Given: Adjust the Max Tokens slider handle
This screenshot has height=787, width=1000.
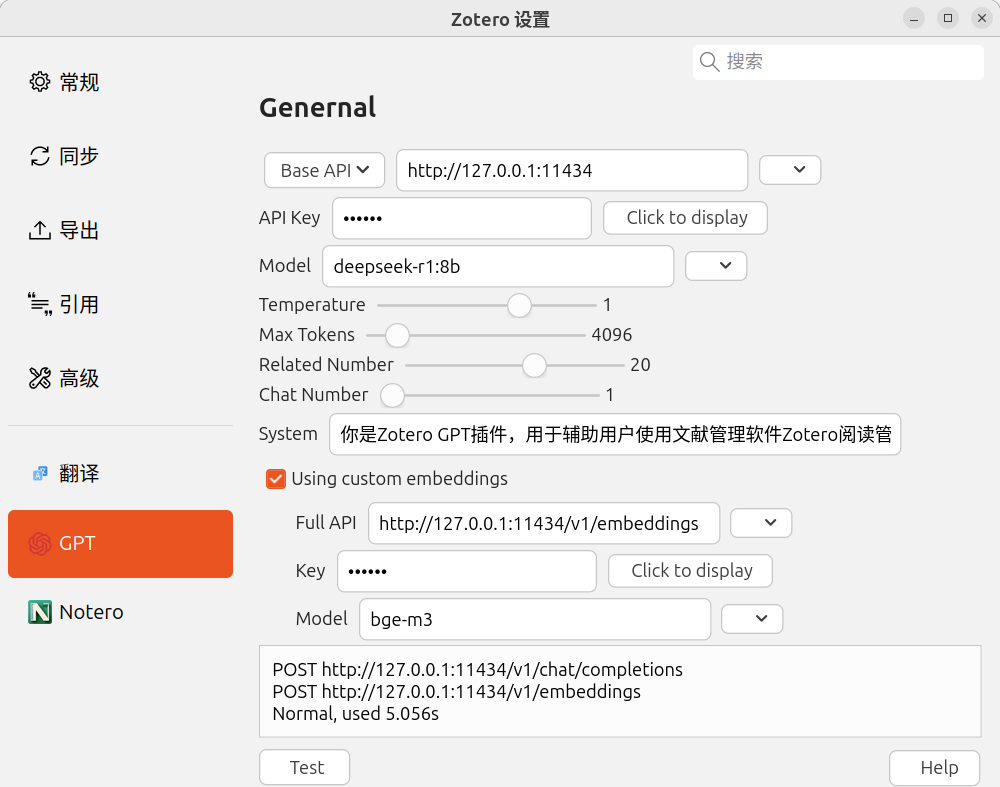Looking at the screenshot, I should click(x=397, y=335).
